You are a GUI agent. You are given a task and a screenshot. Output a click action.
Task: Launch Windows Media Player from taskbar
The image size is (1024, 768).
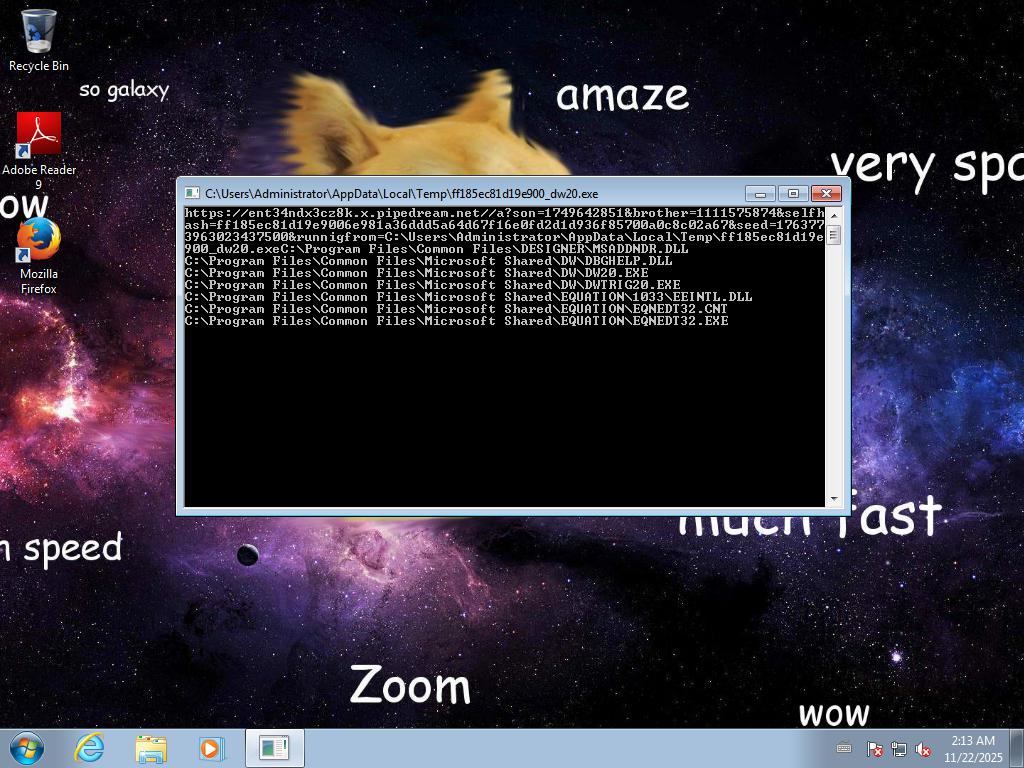pyautogui.click(x=212, y=748)
